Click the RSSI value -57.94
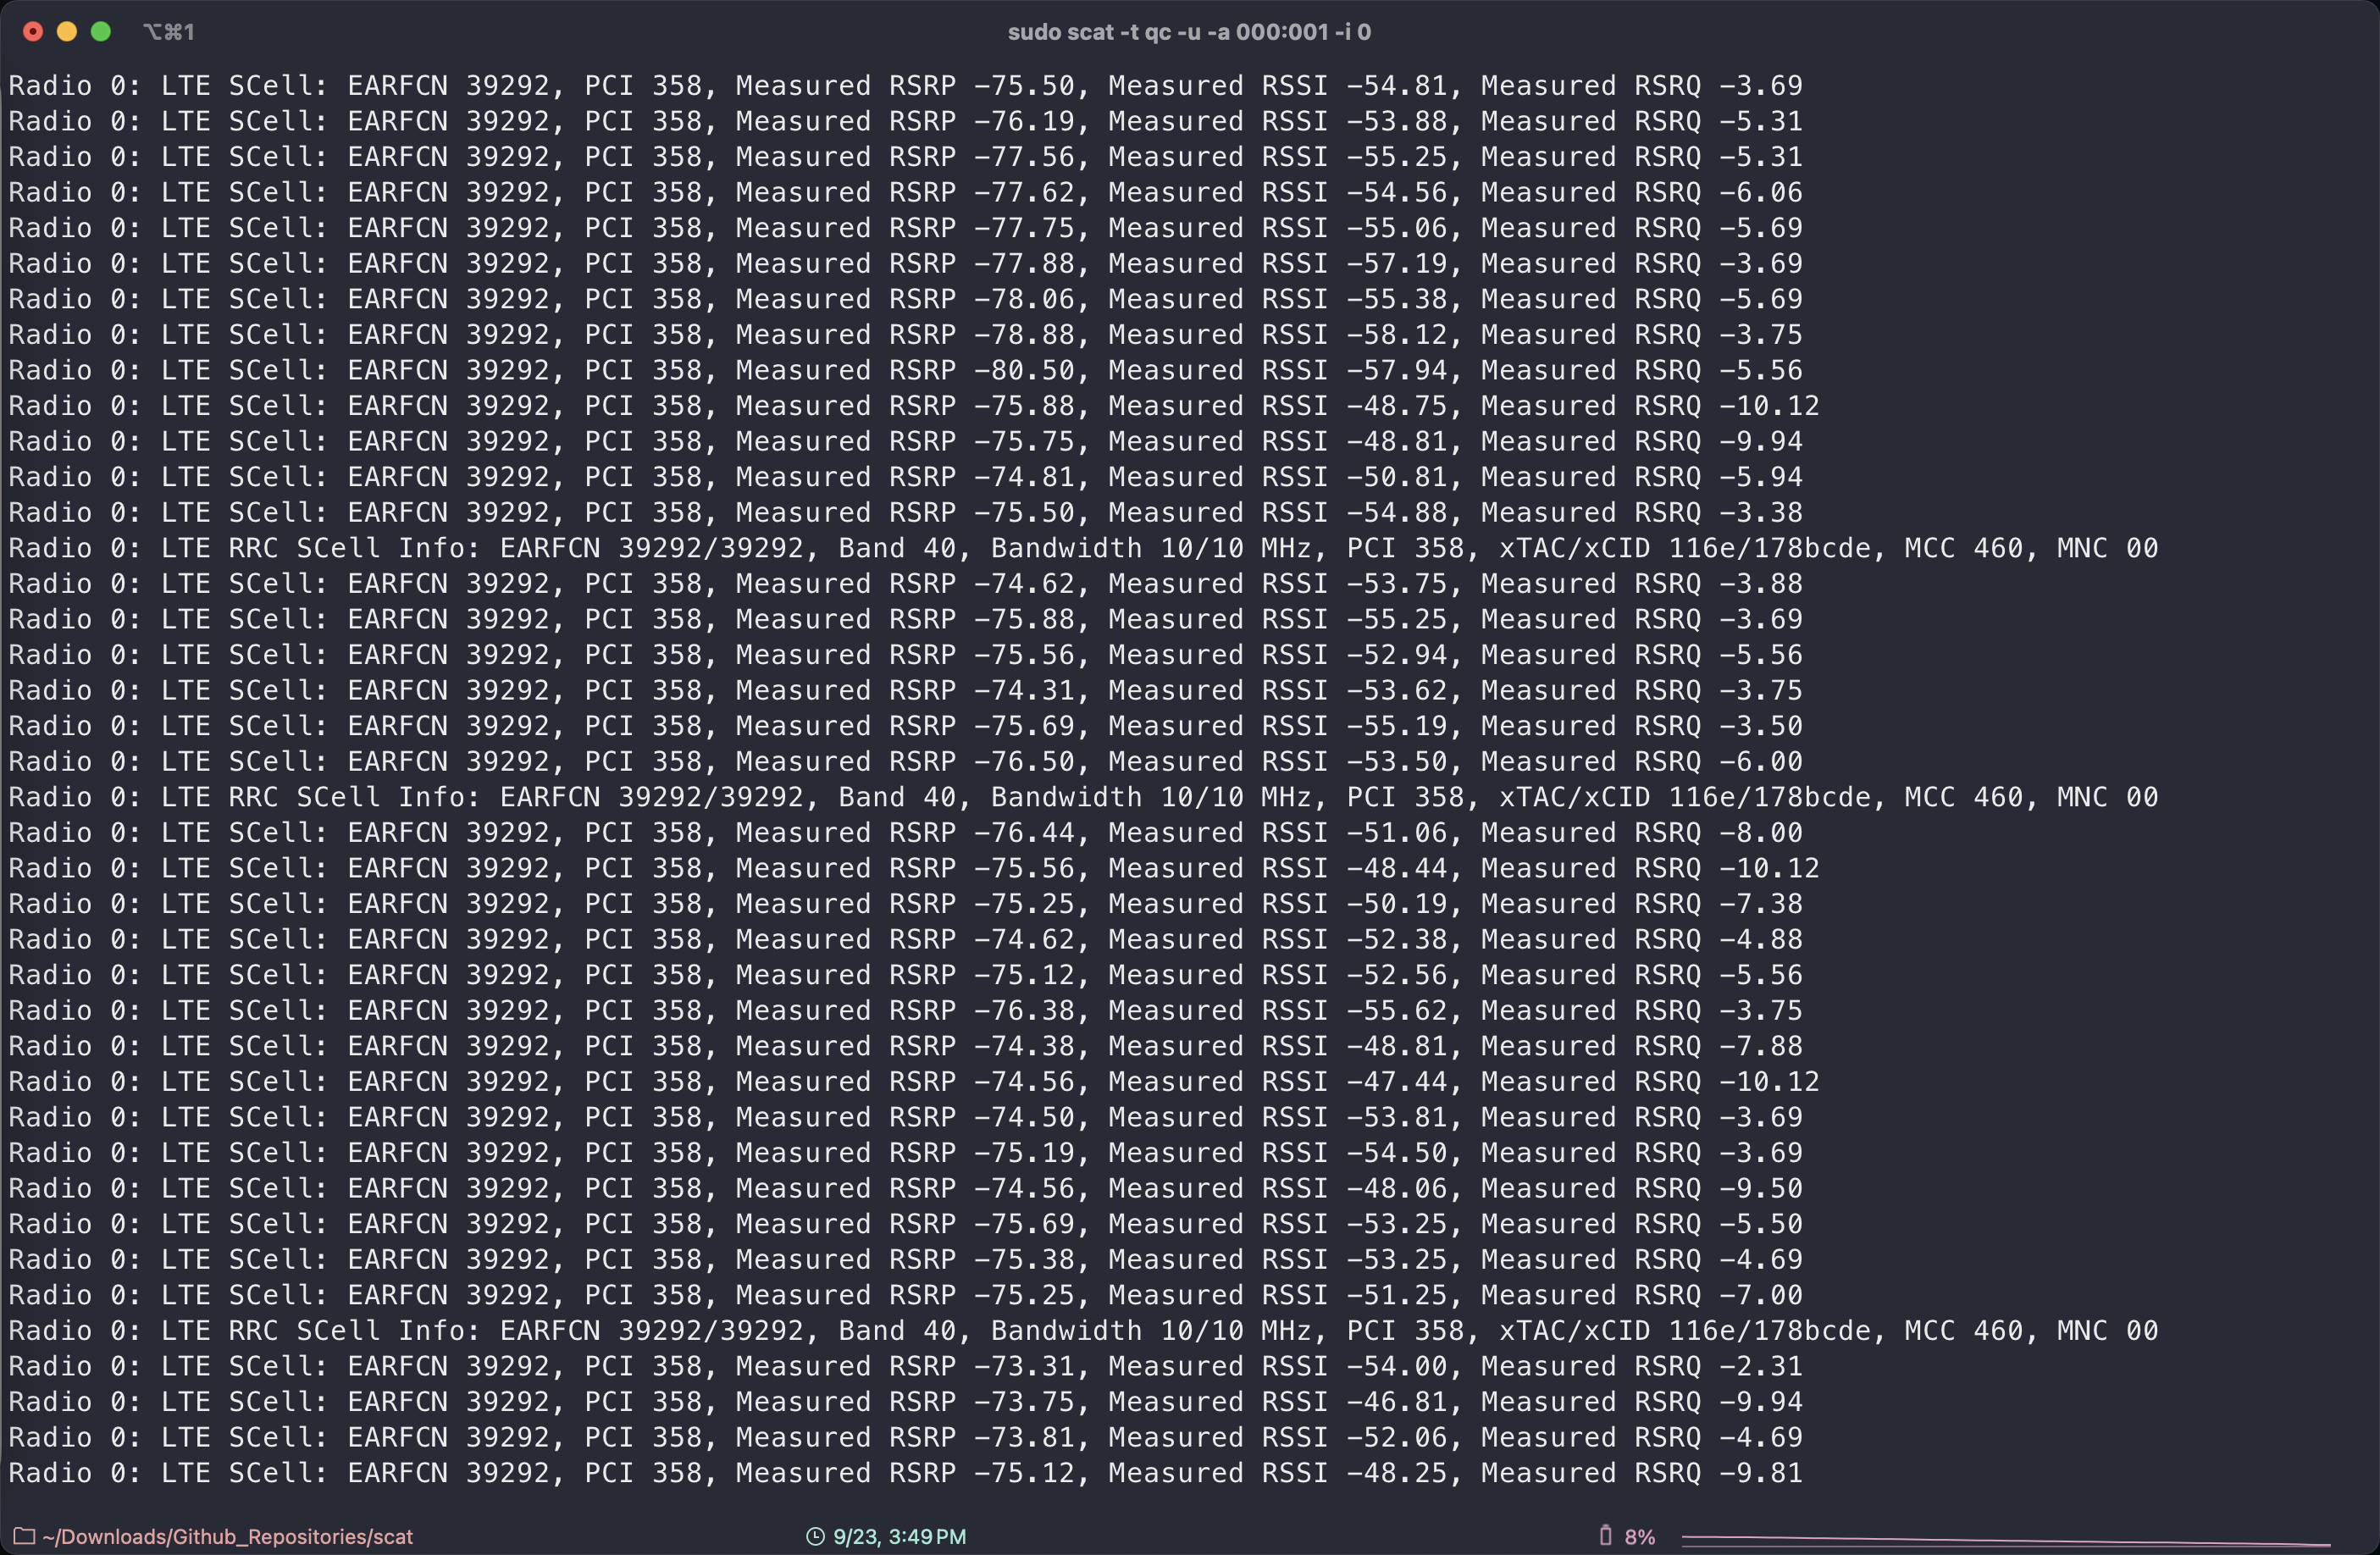This screenshot has height=1555, width=2380. (1397, 370)
